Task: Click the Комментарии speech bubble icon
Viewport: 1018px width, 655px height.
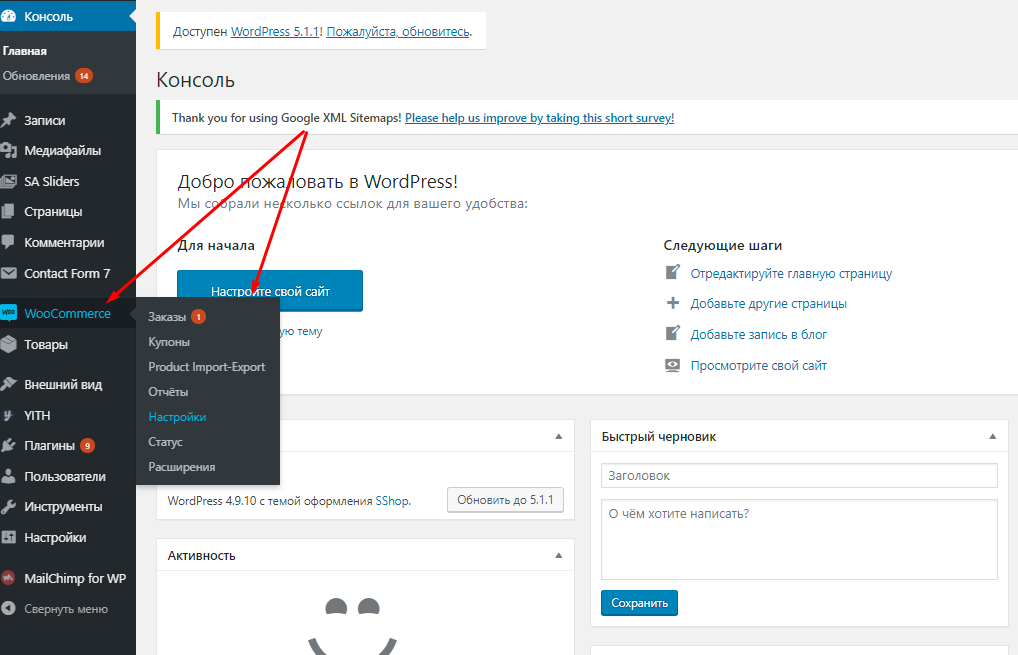Action: coord(8,242)
